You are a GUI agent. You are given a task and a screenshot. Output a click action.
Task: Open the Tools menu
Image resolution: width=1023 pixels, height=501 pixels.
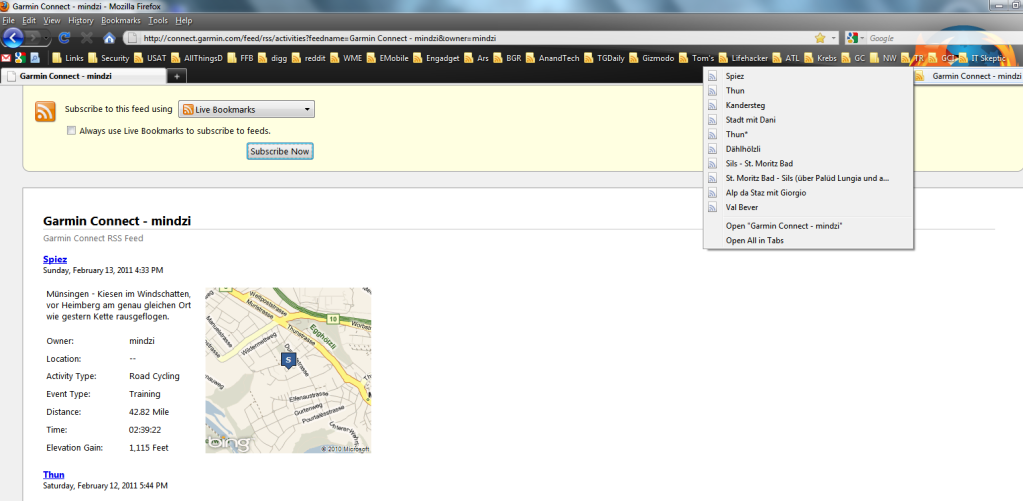[x=158, y=20]
